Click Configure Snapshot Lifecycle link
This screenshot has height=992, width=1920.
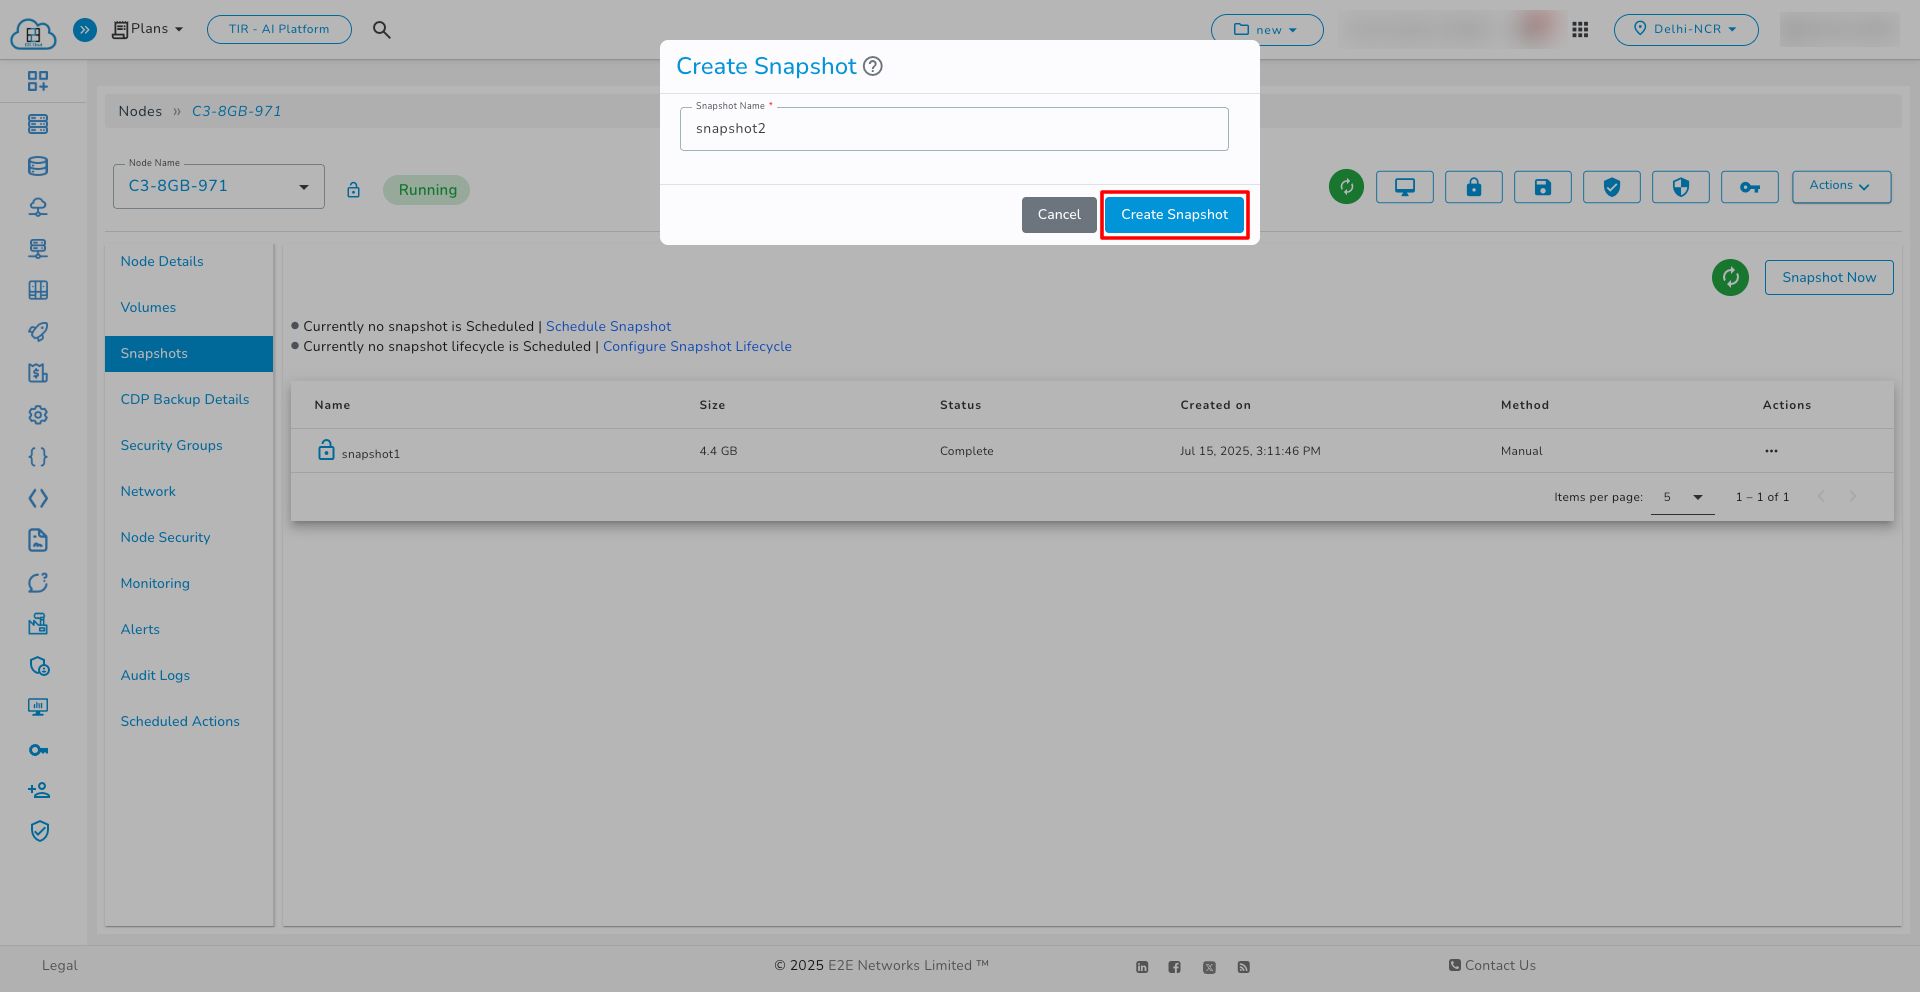697,346
